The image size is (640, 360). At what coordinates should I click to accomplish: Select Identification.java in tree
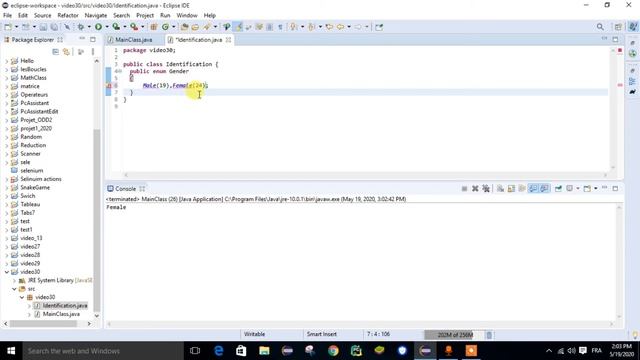click(x=65, y=305)
